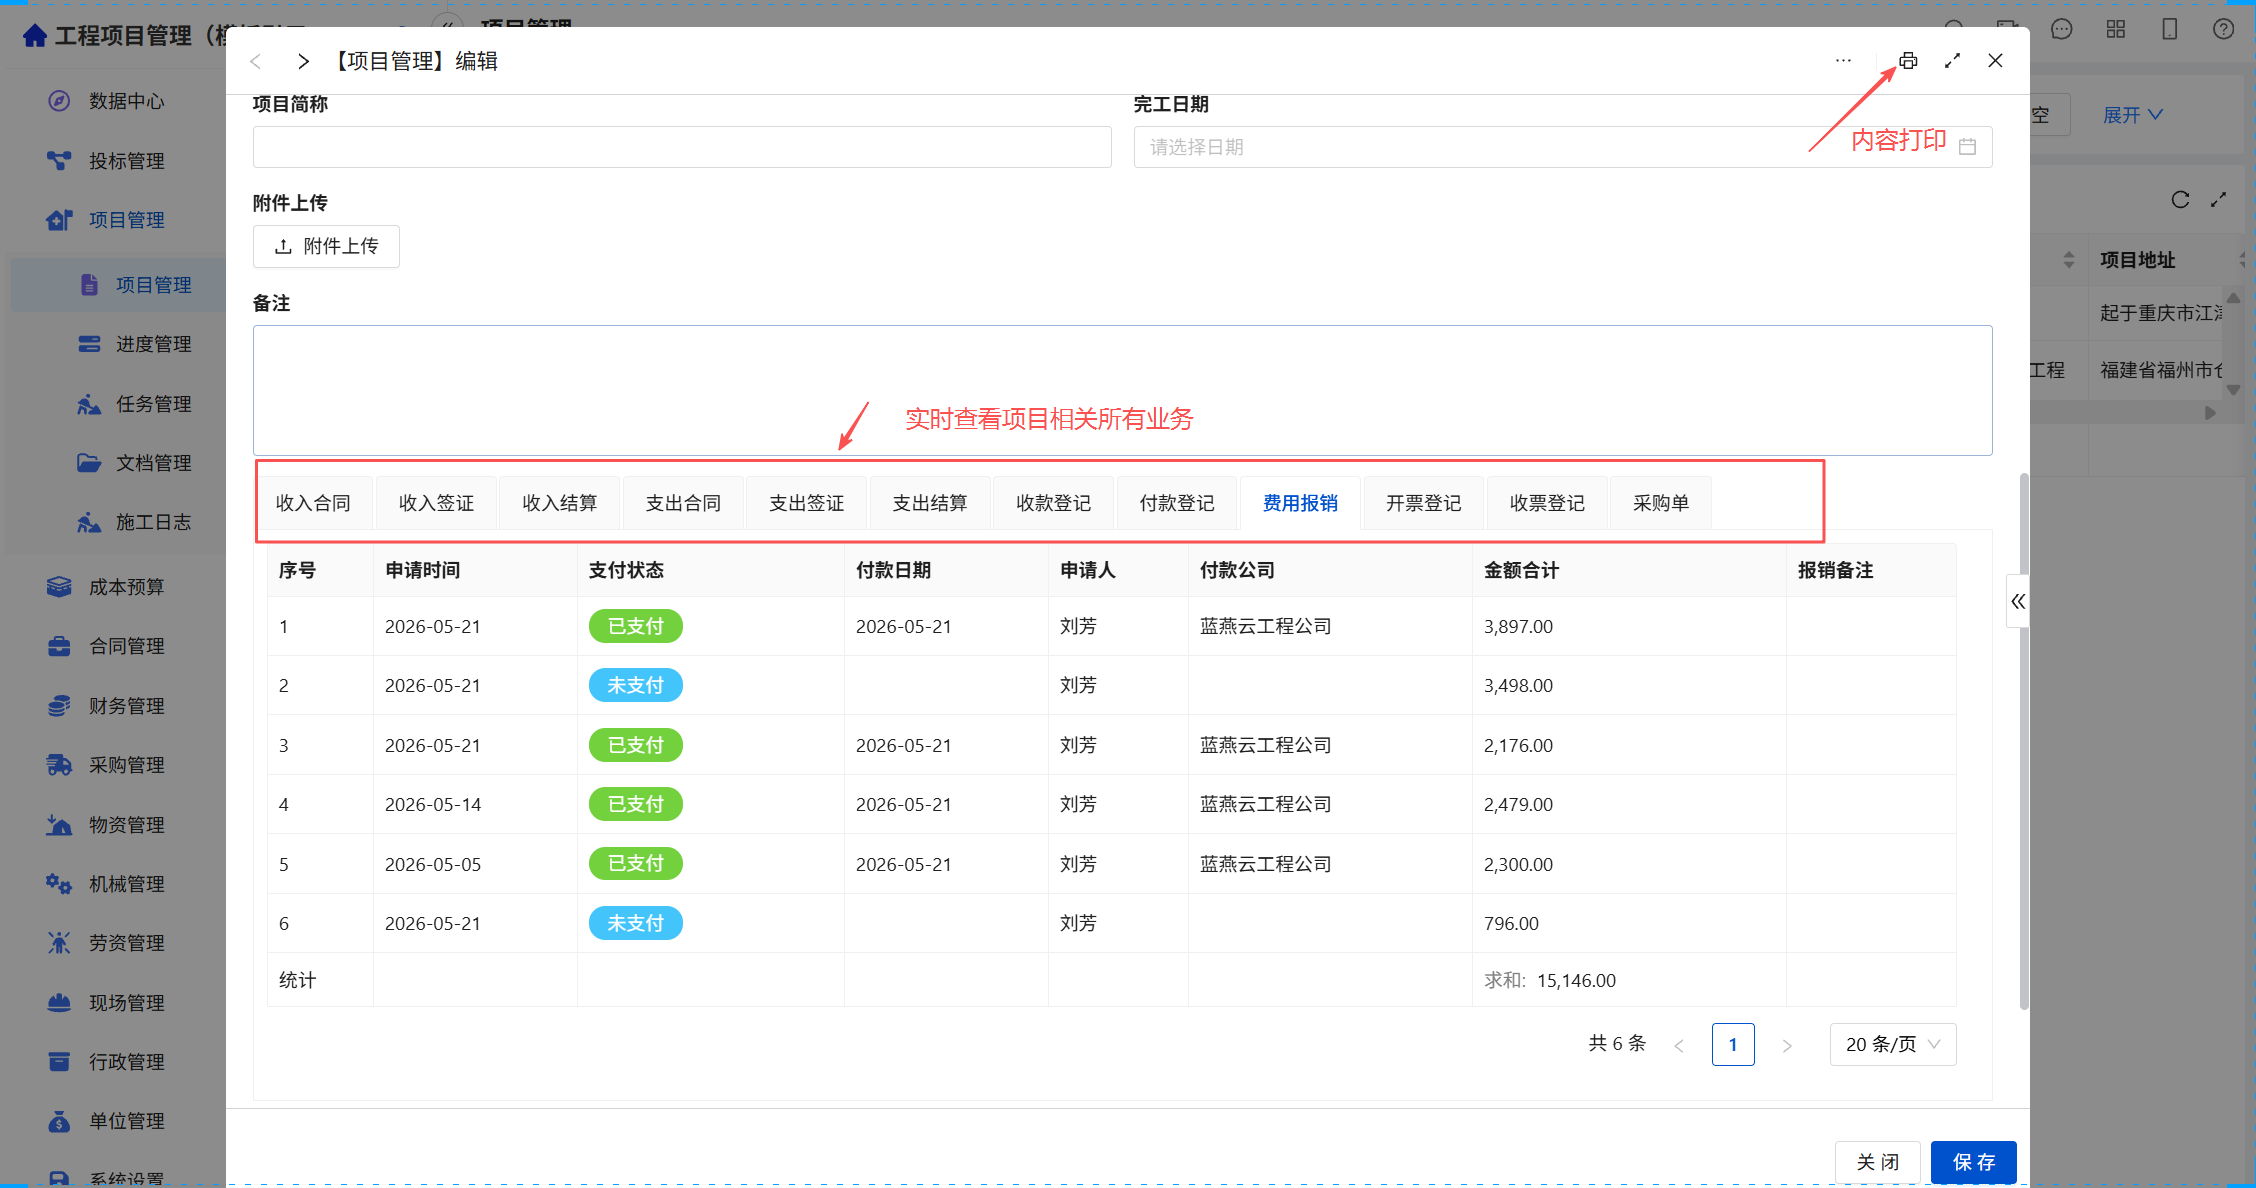The height and width of the screenshot is (1188, 2256).
Task: Click the 关闭 button
Action: click(x=1878, y=1162)
